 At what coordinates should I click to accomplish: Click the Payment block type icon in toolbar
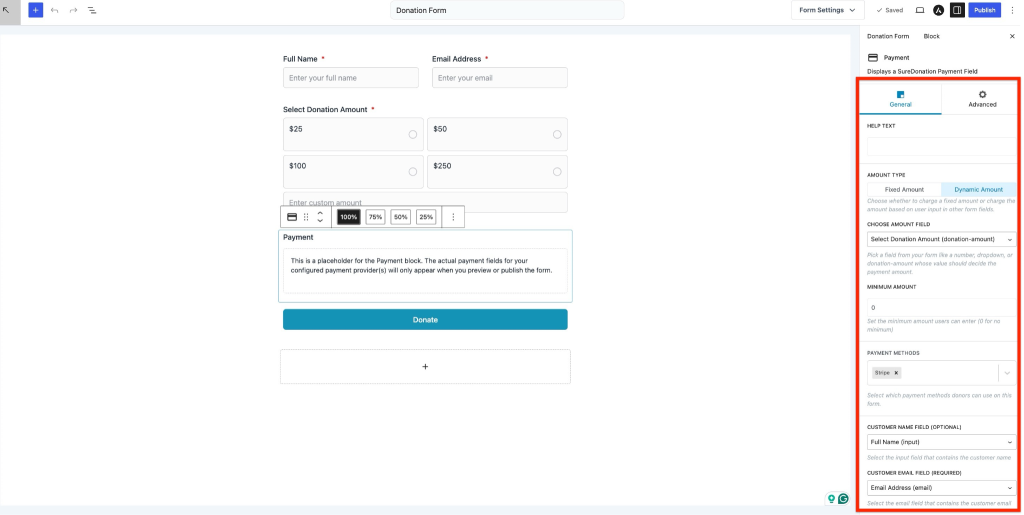[292, 217]
